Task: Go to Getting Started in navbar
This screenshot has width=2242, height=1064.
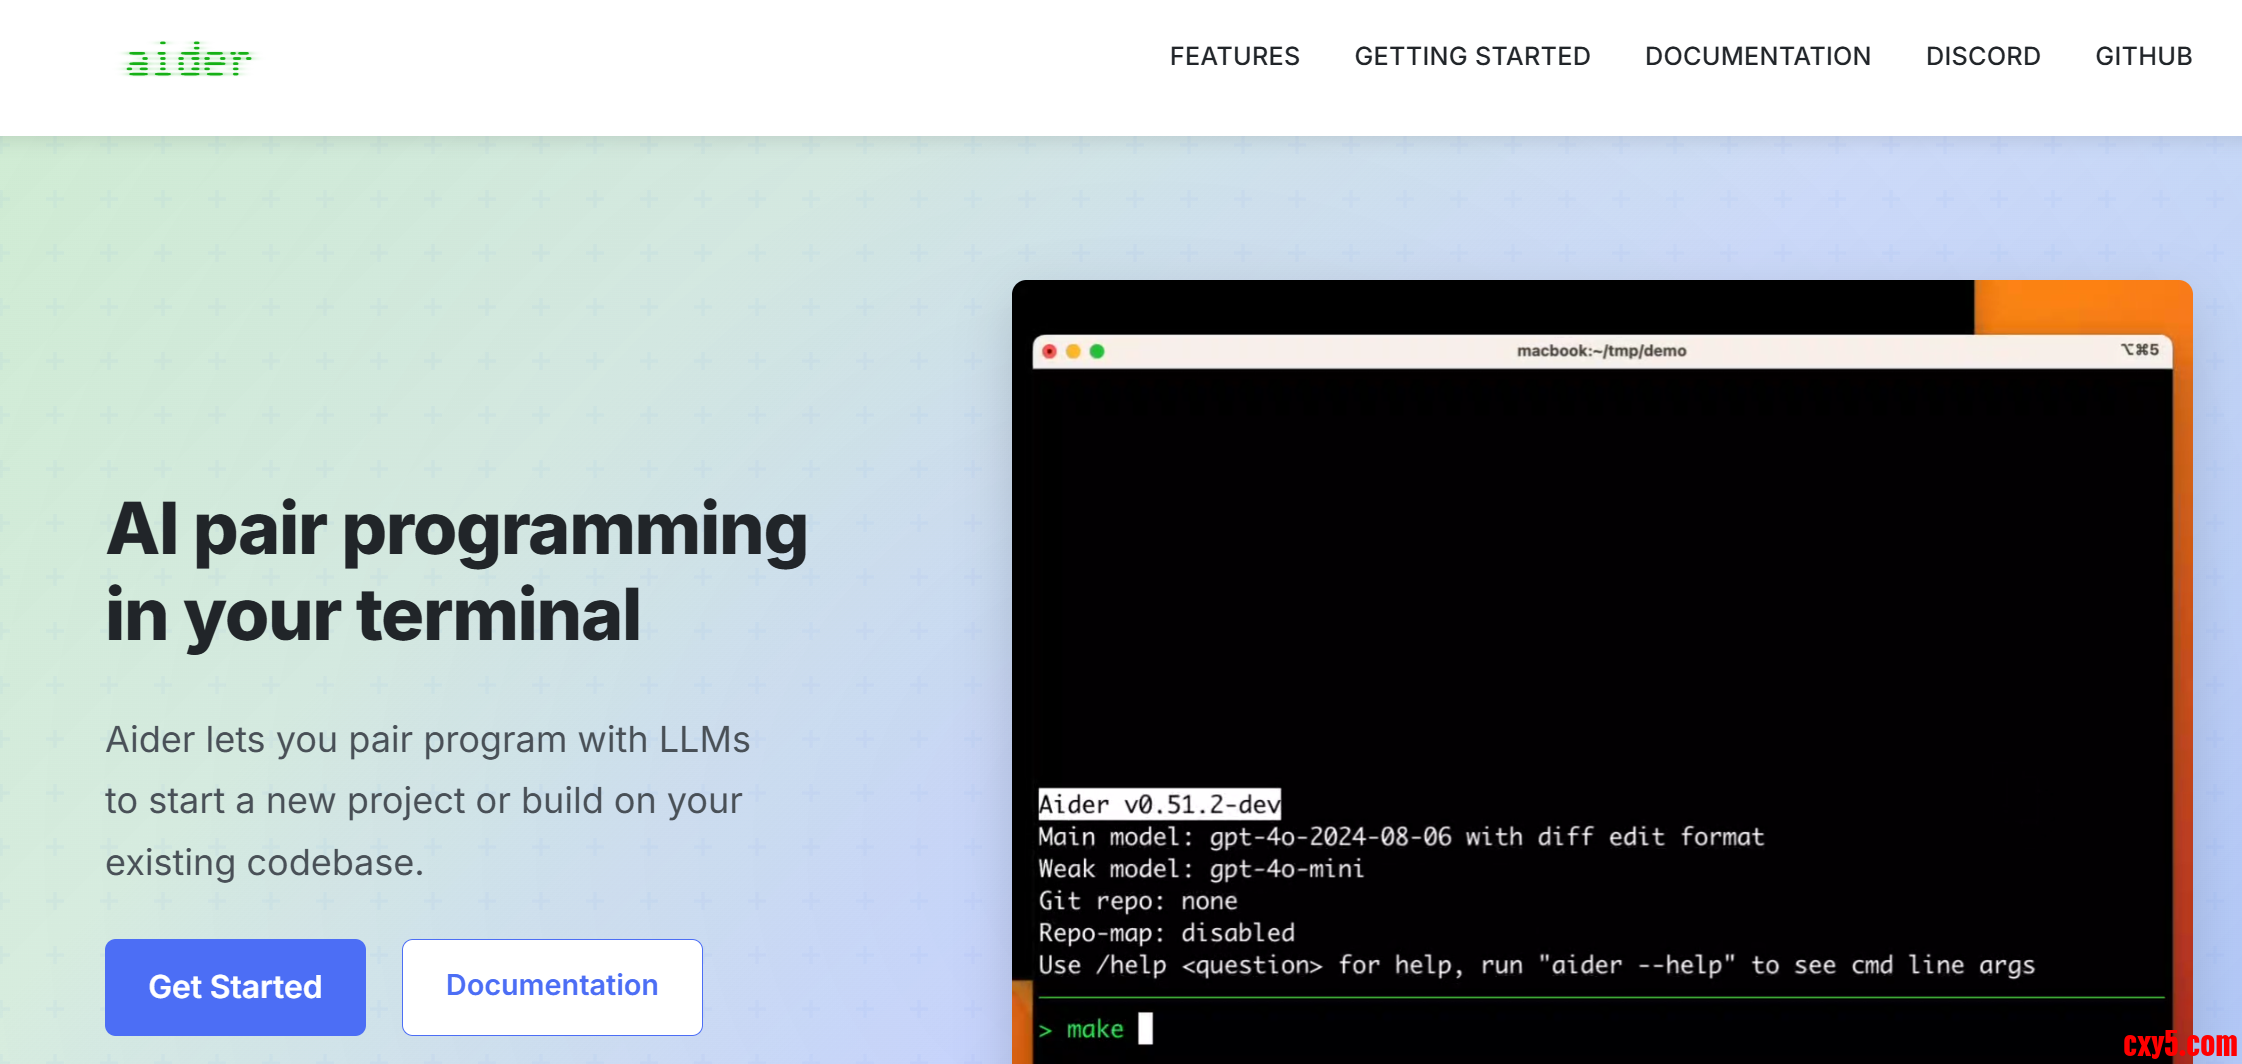Action: click(1472, 56)
